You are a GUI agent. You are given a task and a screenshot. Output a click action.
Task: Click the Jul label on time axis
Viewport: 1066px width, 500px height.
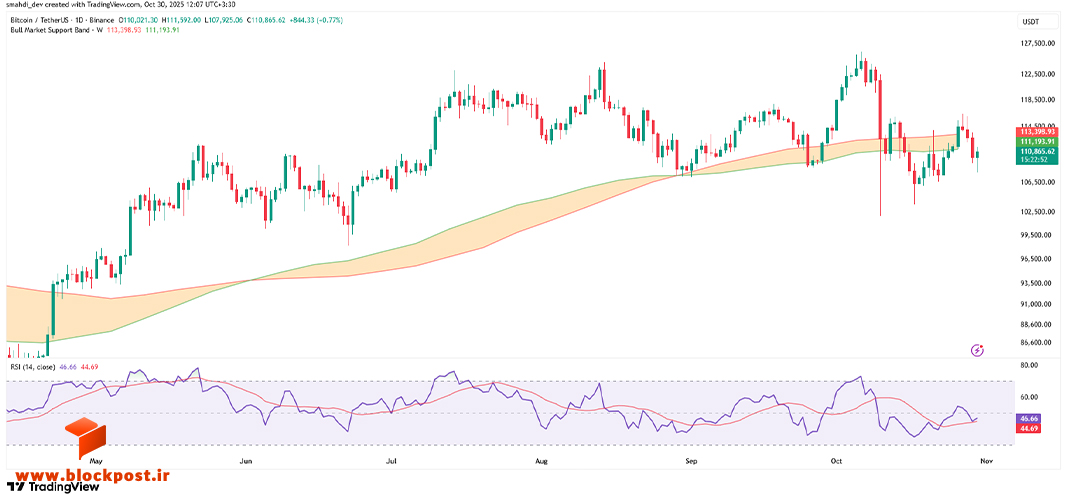391,461
